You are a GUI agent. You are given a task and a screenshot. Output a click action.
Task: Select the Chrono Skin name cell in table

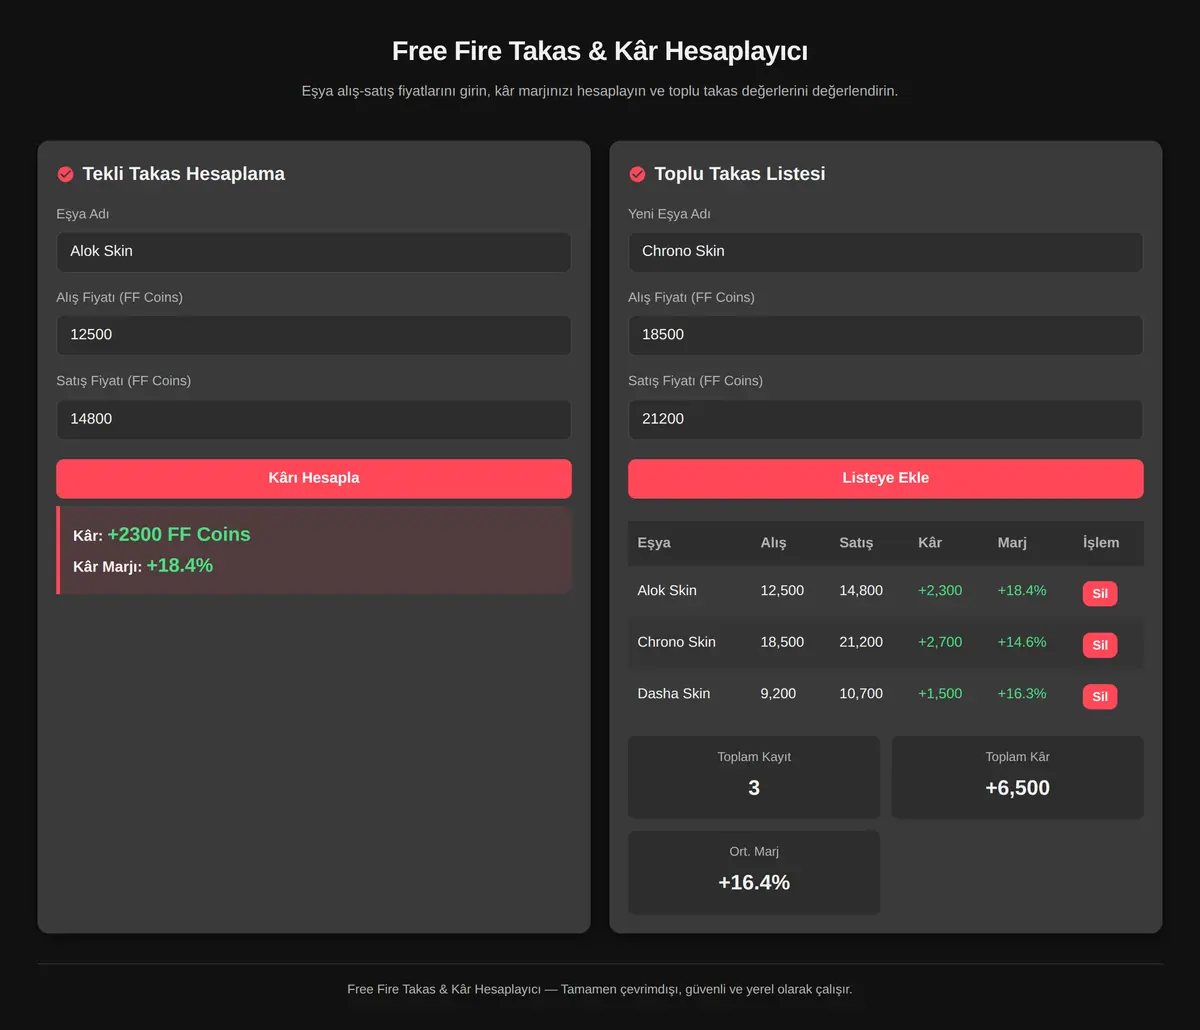[677, 642]
